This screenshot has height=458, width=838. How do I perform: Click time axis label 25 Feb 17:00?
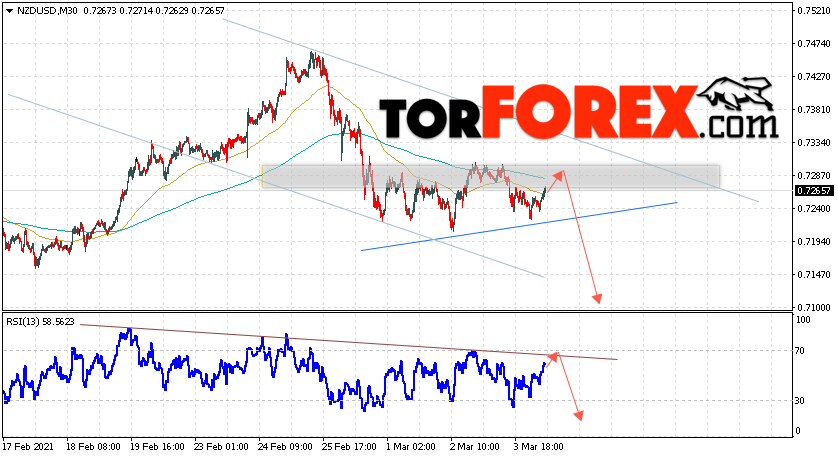pyautogui.click(x=350, y=447)
